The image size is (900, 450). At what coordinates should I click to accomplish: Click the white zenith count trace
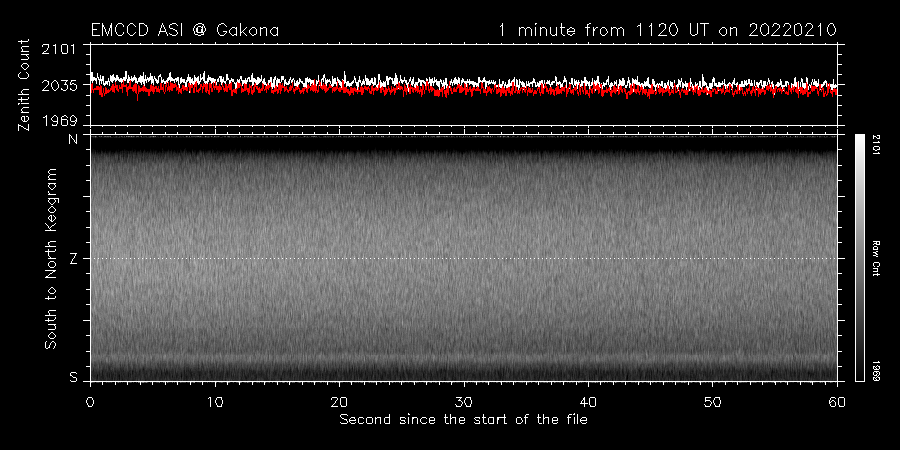coord(464,82)
